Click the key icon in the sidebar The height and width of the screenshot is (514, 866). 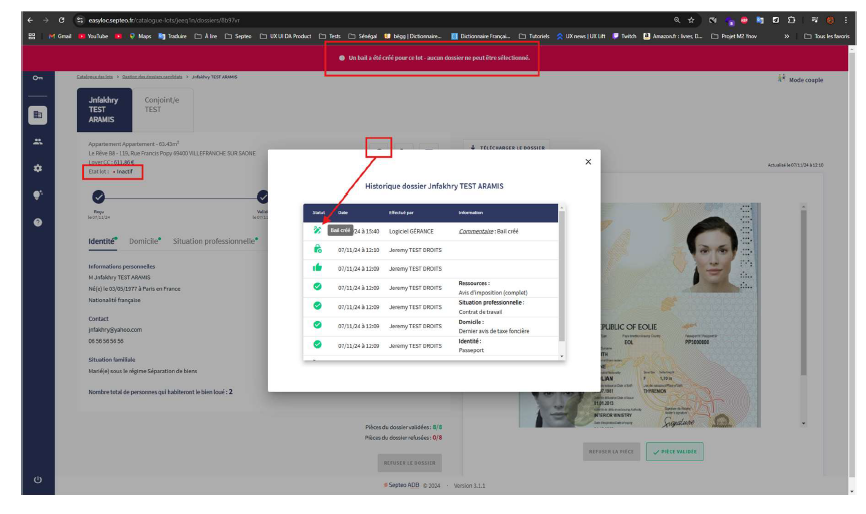click(x=37, y=78)
